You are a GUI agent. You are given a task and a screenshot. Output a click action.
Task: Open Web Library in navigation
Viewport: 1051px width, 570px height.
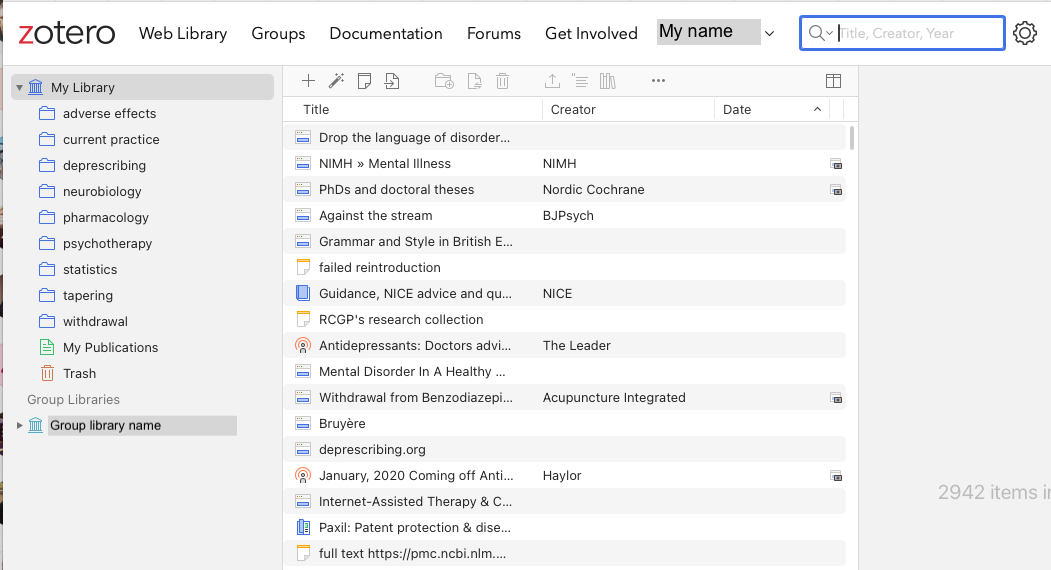coord(183,34)
